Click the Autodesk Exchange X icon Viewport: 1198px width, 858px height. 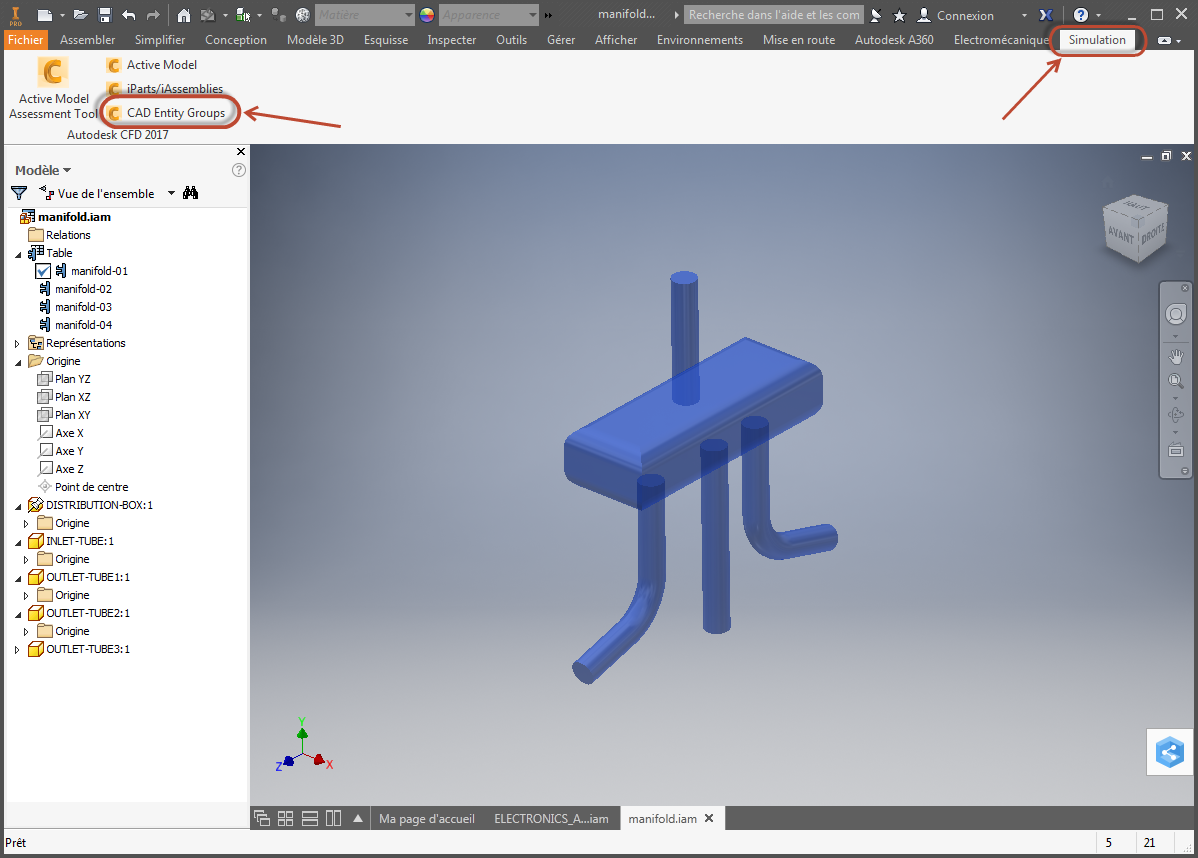click(x=1046, y=15)
